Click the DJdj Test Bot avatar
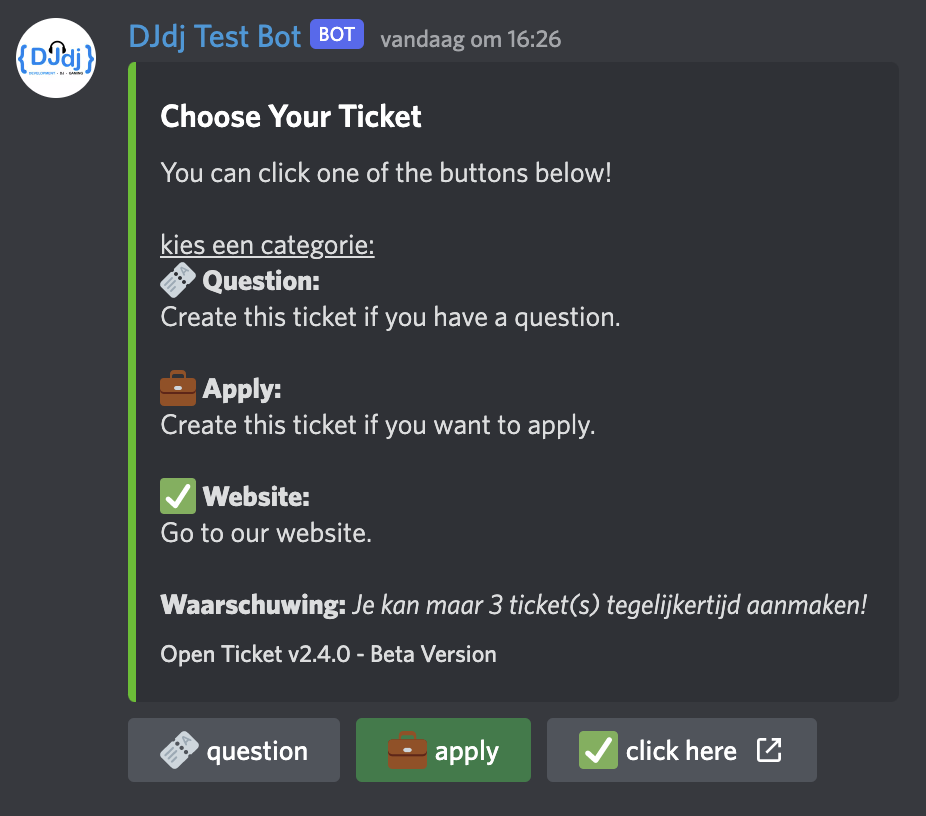This screenshot has width=926, height=816. click(x=56, y=58)
